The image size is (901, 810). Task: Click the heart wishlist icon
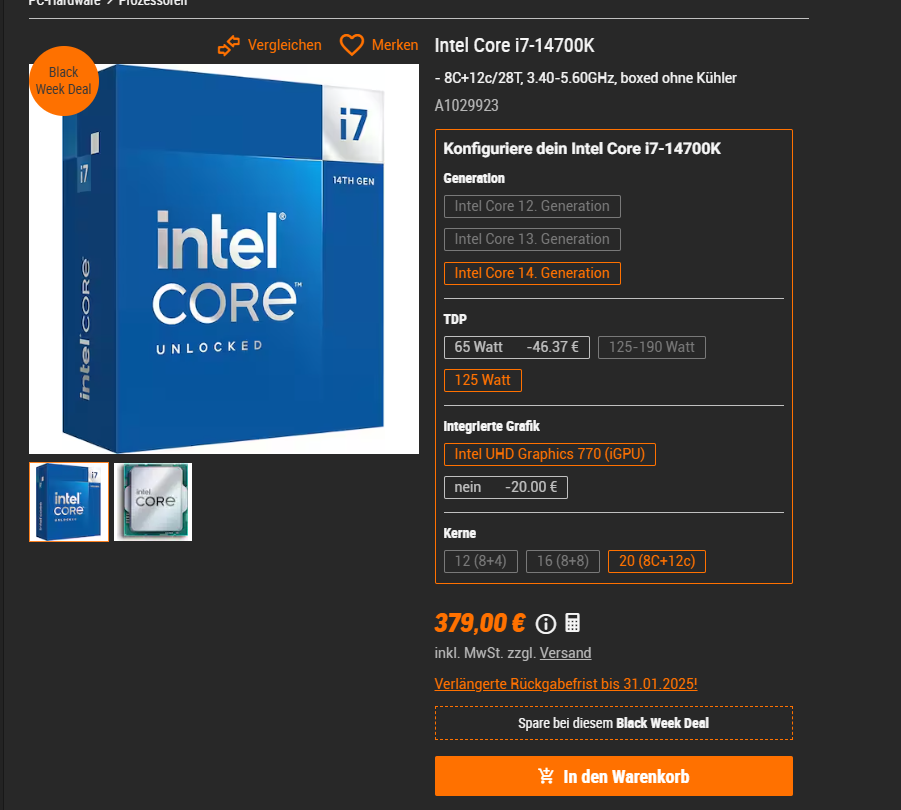pyautogui.click(x=352, y=45)
